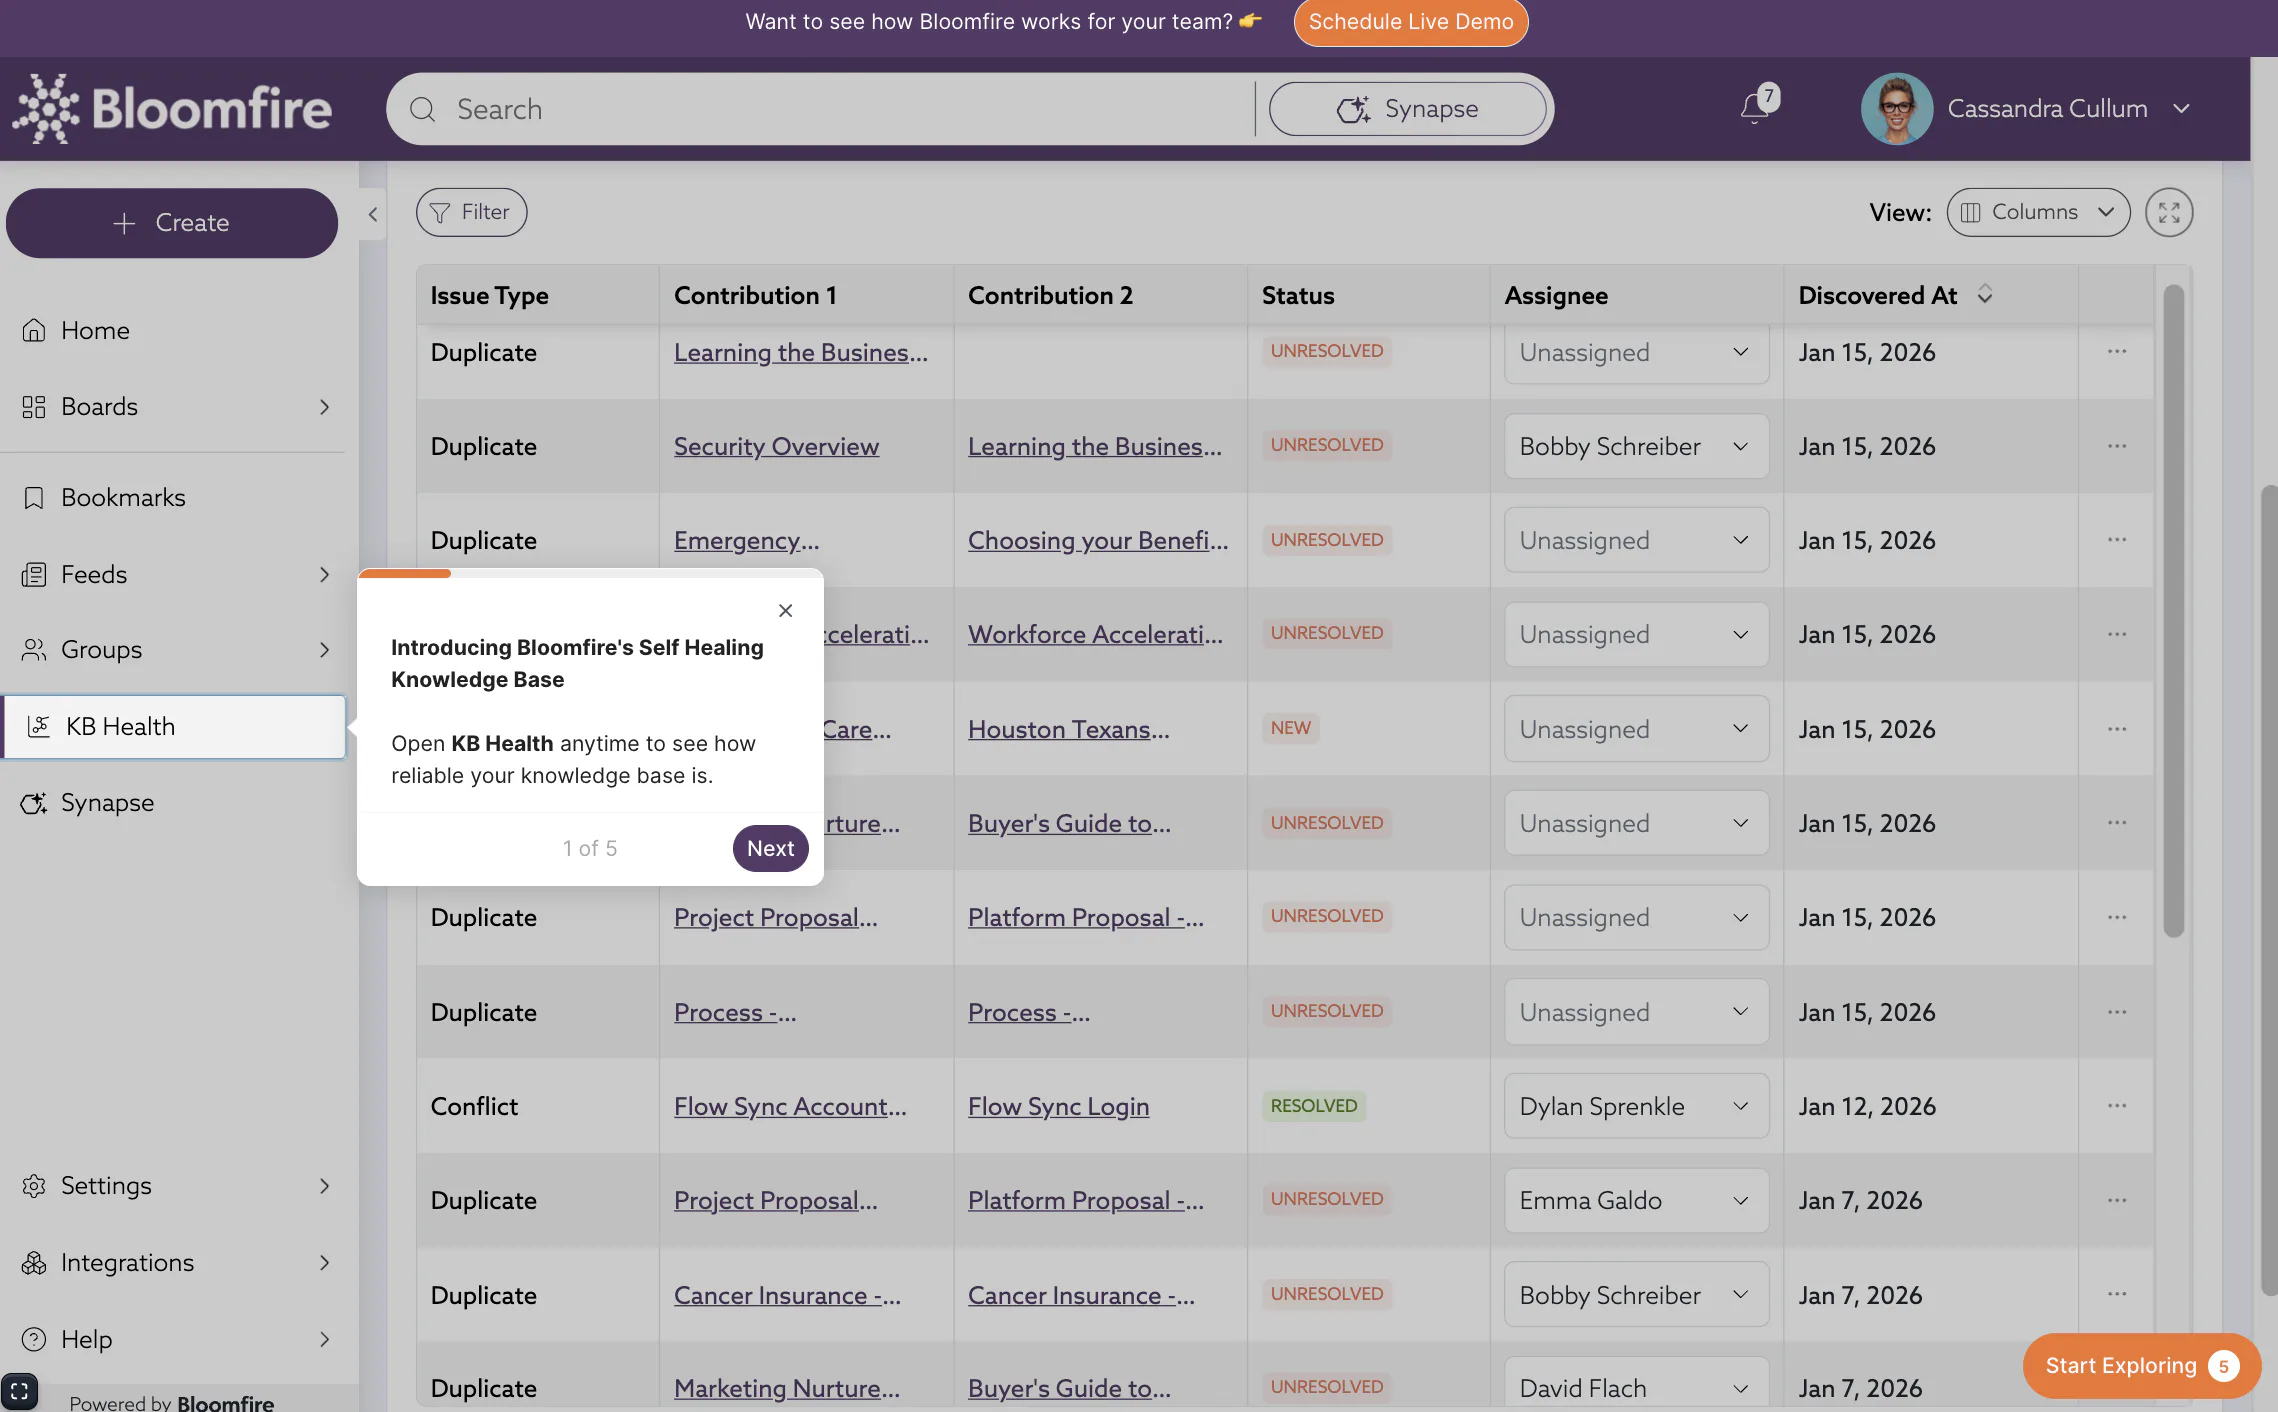Screen dimensions: 2278x1412
Task: Click the RESOLVED status badge
Action: pyautogui.click(x=1313, y=1105)
